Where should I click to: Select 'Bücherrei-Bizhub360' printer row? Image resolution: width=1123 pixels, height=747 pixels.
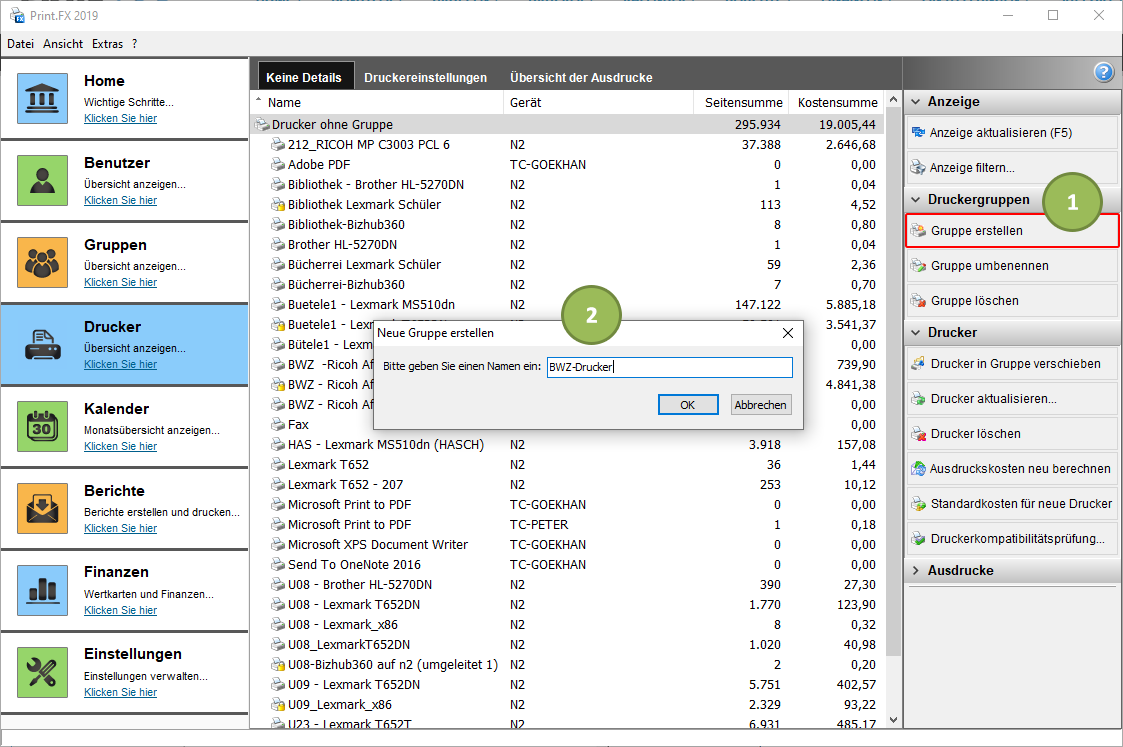tap(567, 285)
